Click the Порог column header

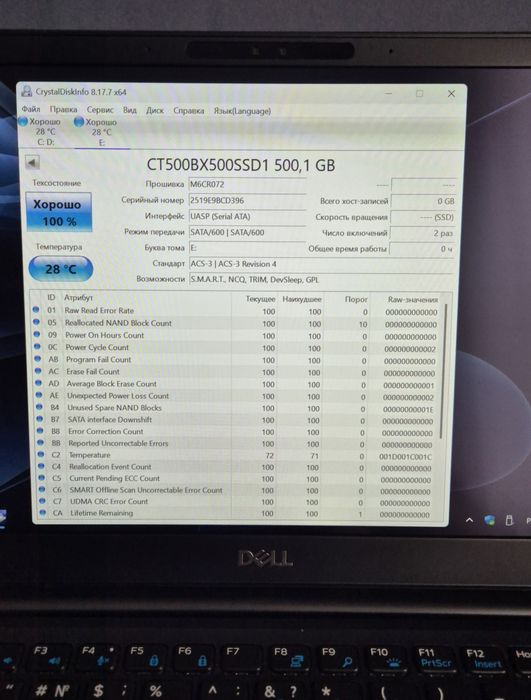[x=356, y=299]
